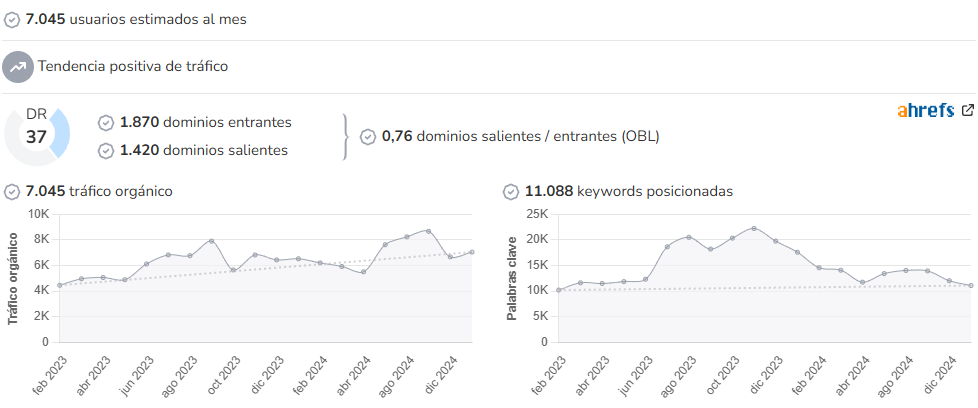Click the DR 37 donut gauge
The width and height of the screenshot is (978, 408).
point(37,137)
